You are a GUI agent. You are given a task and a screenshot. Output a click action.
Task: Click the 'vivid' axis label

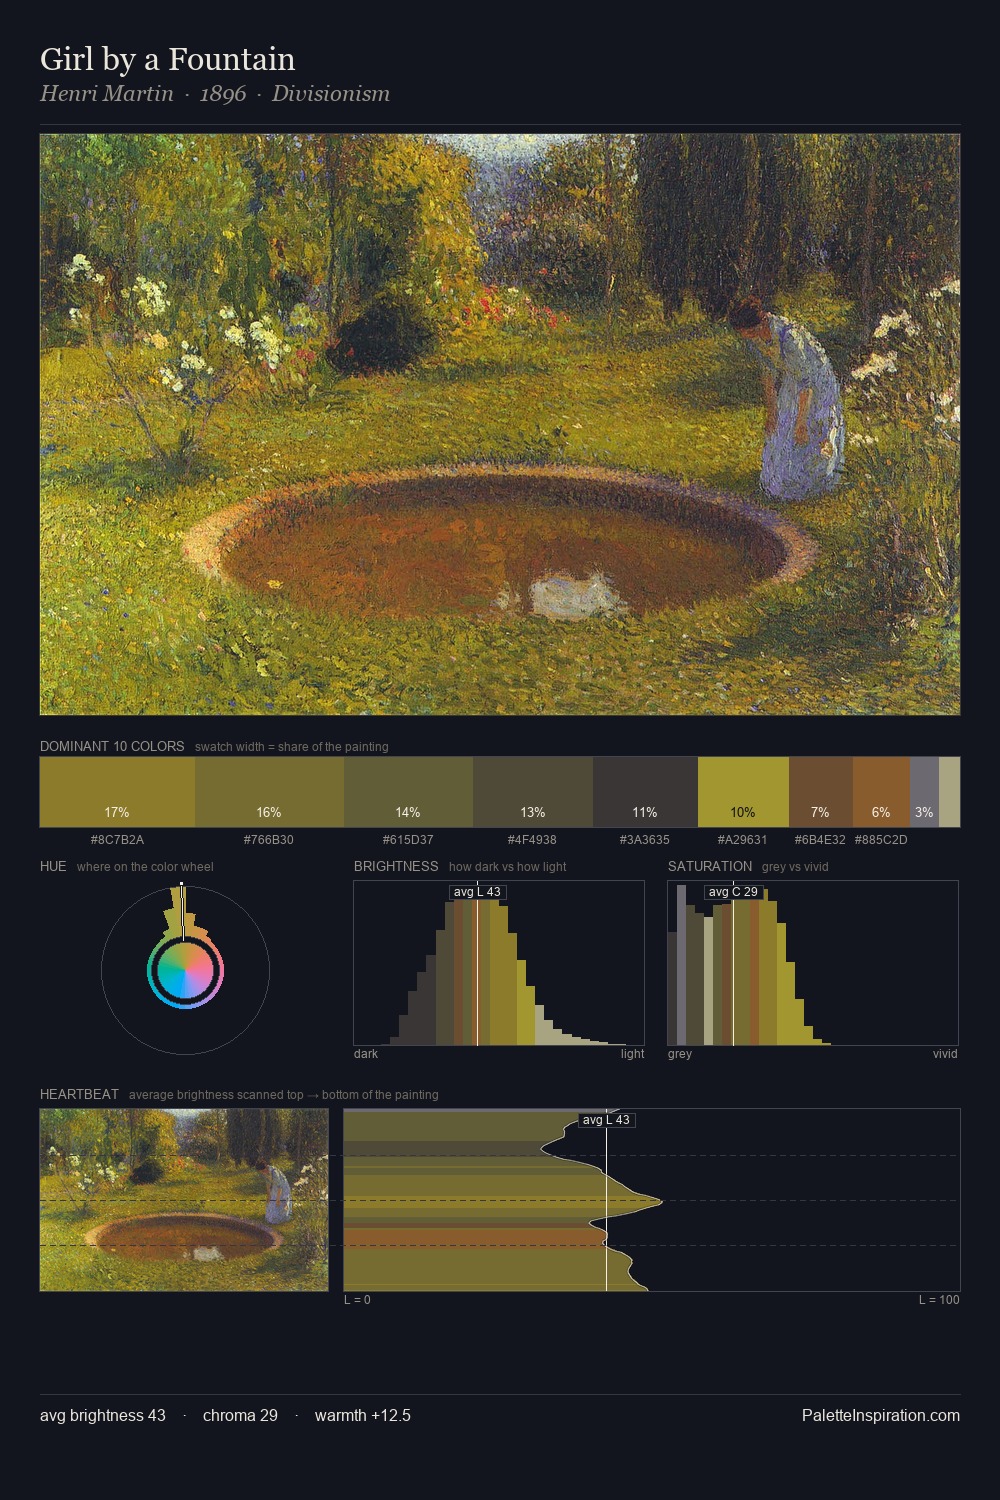point(945,1054)
